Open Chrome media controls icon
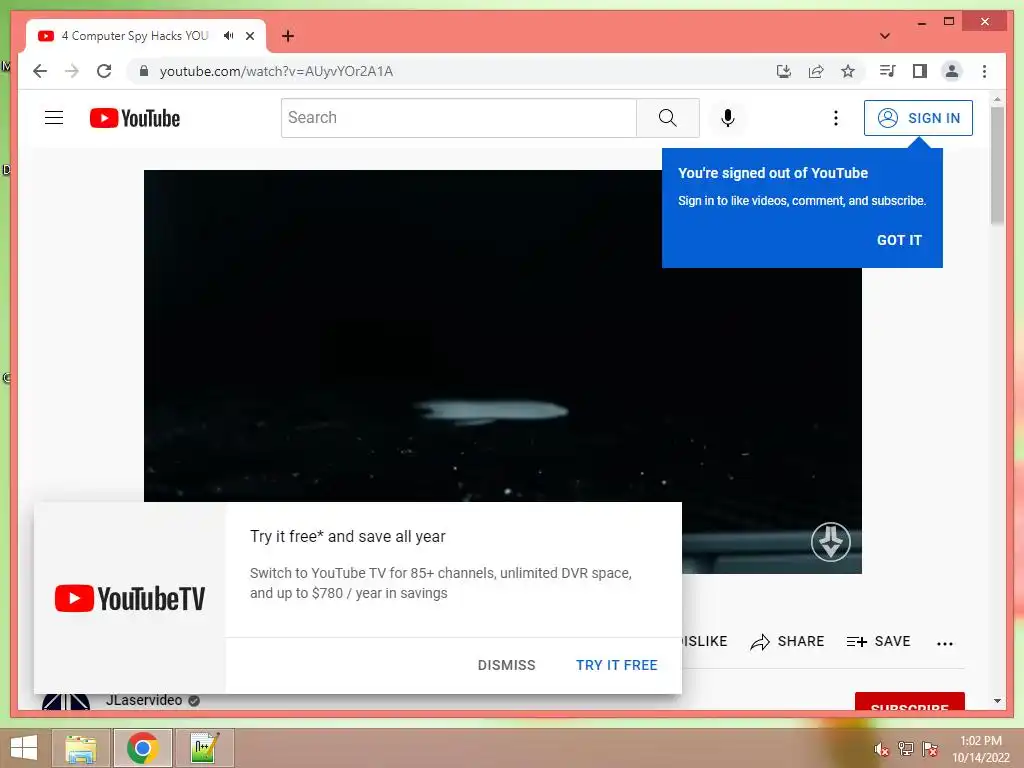The image size is (1024, 768). tap(888, 71)
